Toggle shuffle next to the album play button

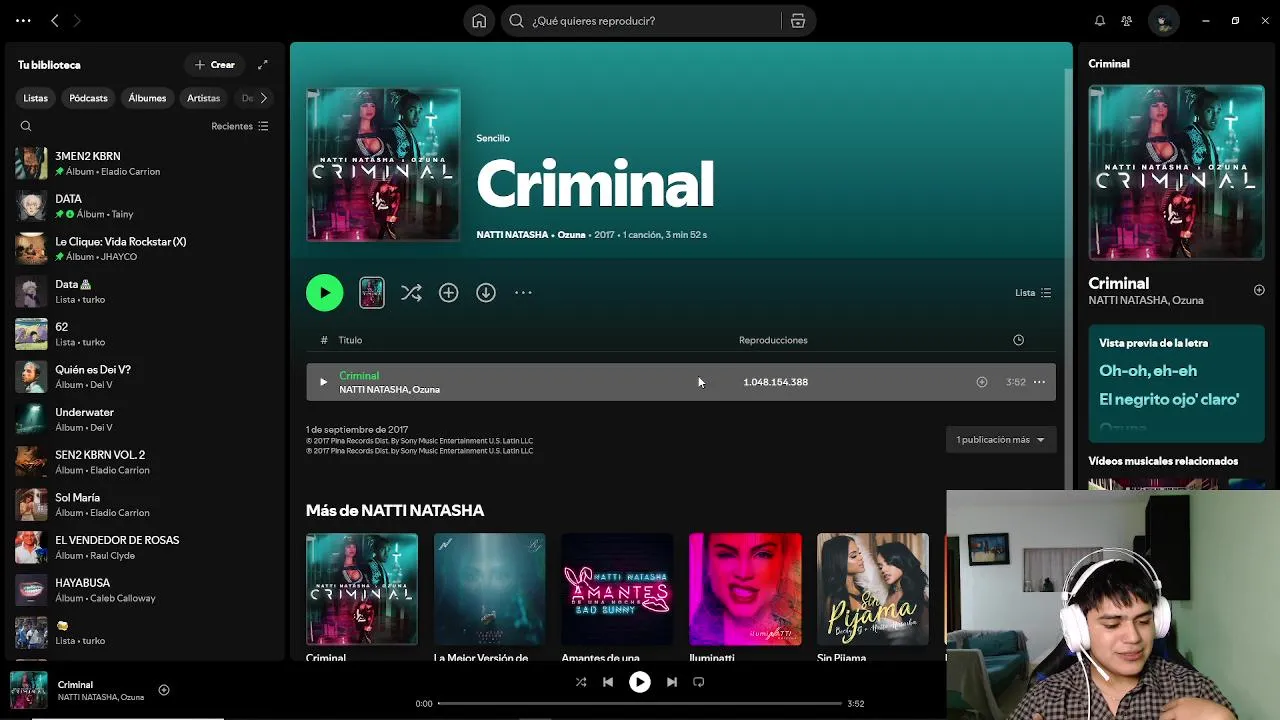(x=411, y=292)
